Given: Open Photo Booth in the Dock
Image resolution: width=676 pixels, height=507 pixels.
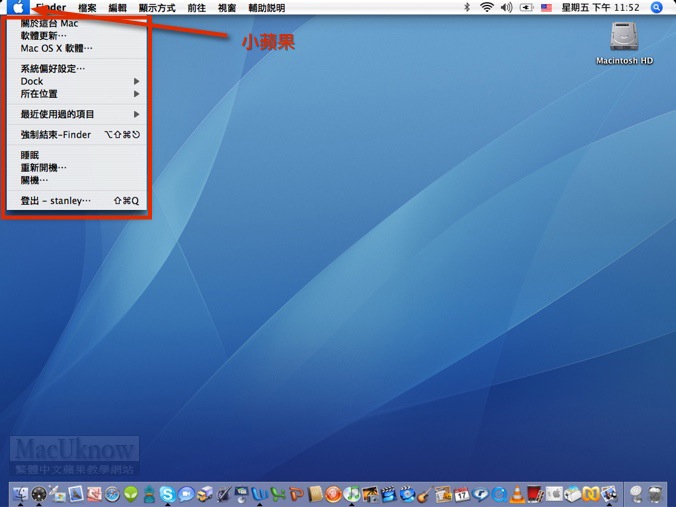Looking at the screenshot, I should (536, 494).
